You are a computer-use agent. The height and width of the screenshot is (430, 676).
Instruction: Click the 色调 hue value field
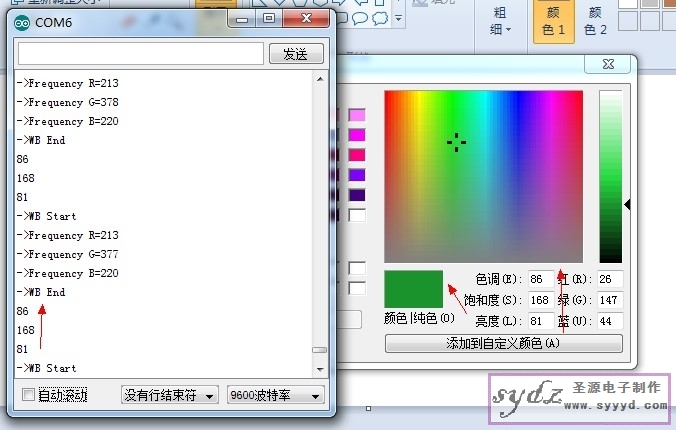[x=541, y=279]
